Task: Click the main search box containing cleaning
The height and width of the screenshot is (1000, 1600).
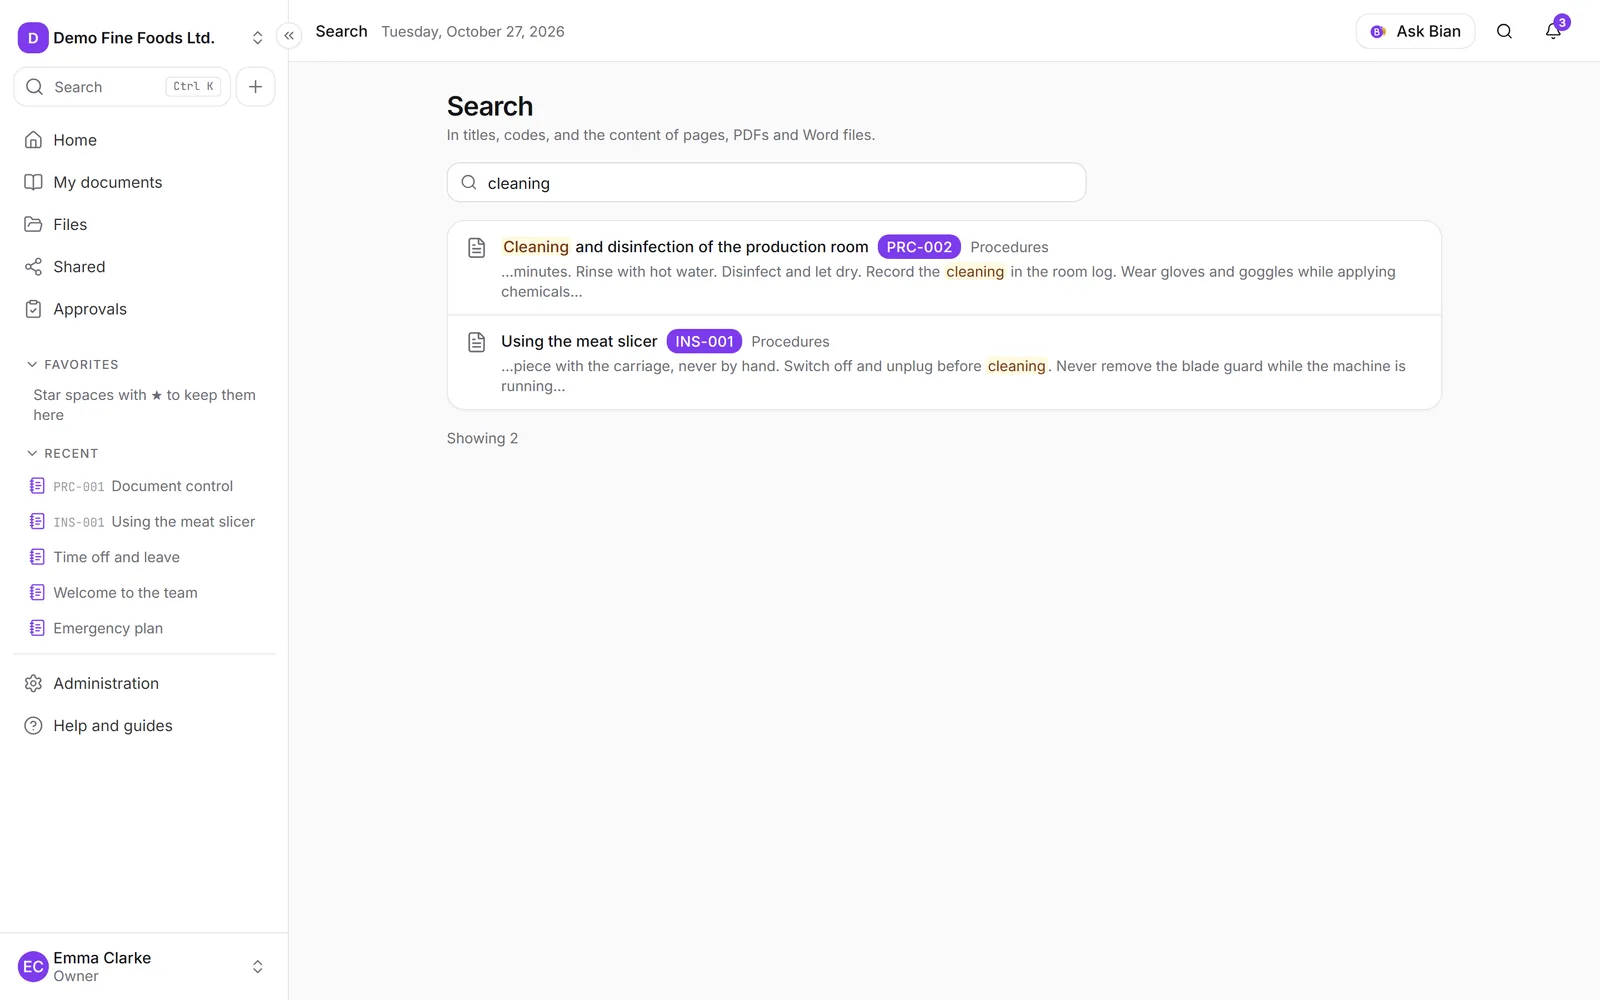Action: click(x=766, y=183)
